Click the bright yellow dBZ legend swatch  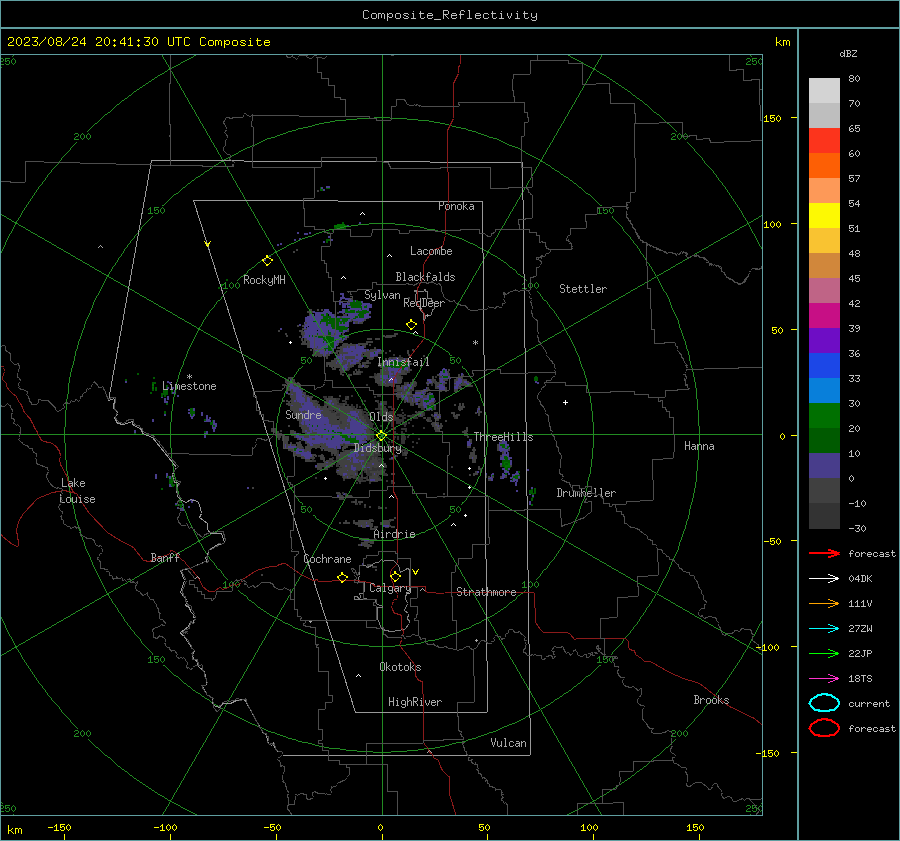click(x=824, y=216)
